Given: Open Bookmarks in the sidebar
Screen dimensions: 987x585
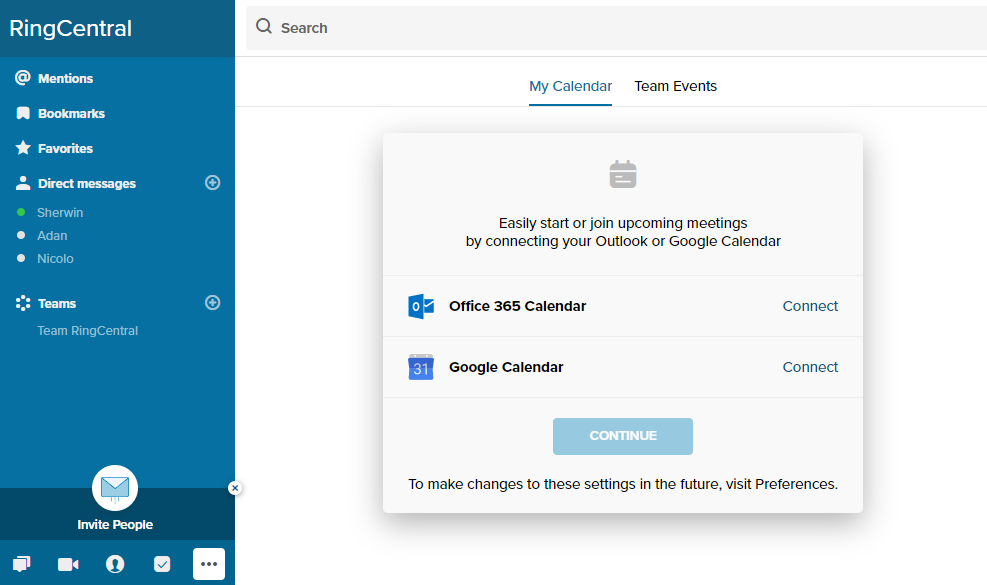Looking at the screenshot, I should (x=71, y=114).
